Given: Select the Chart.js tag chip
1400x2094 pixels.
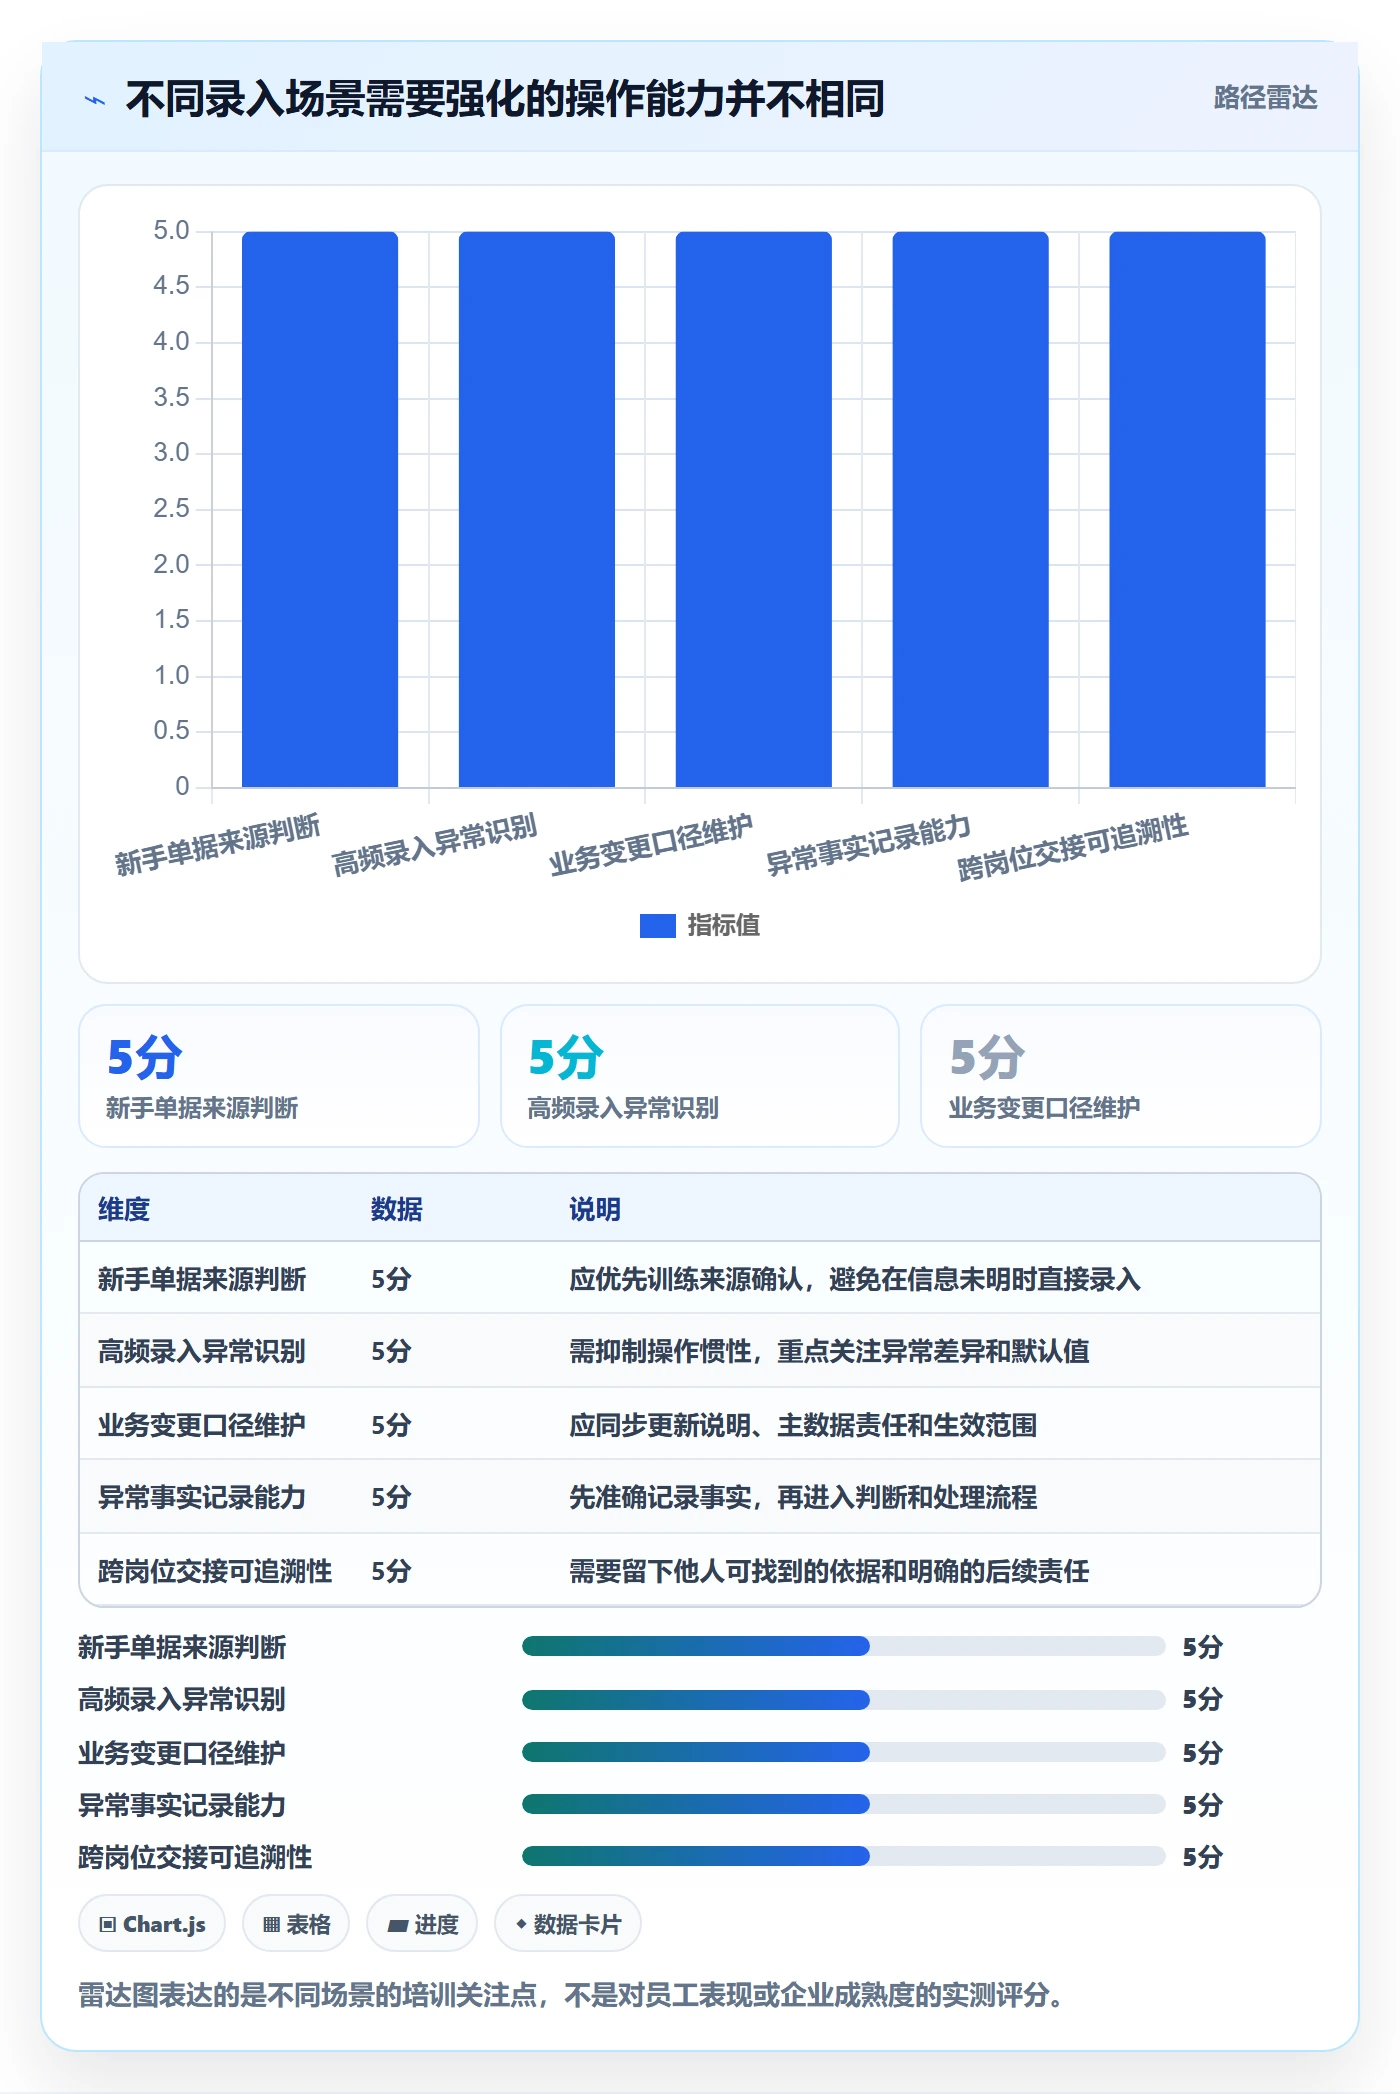Looking at the screenshot, I should [x=152, y=1923].
